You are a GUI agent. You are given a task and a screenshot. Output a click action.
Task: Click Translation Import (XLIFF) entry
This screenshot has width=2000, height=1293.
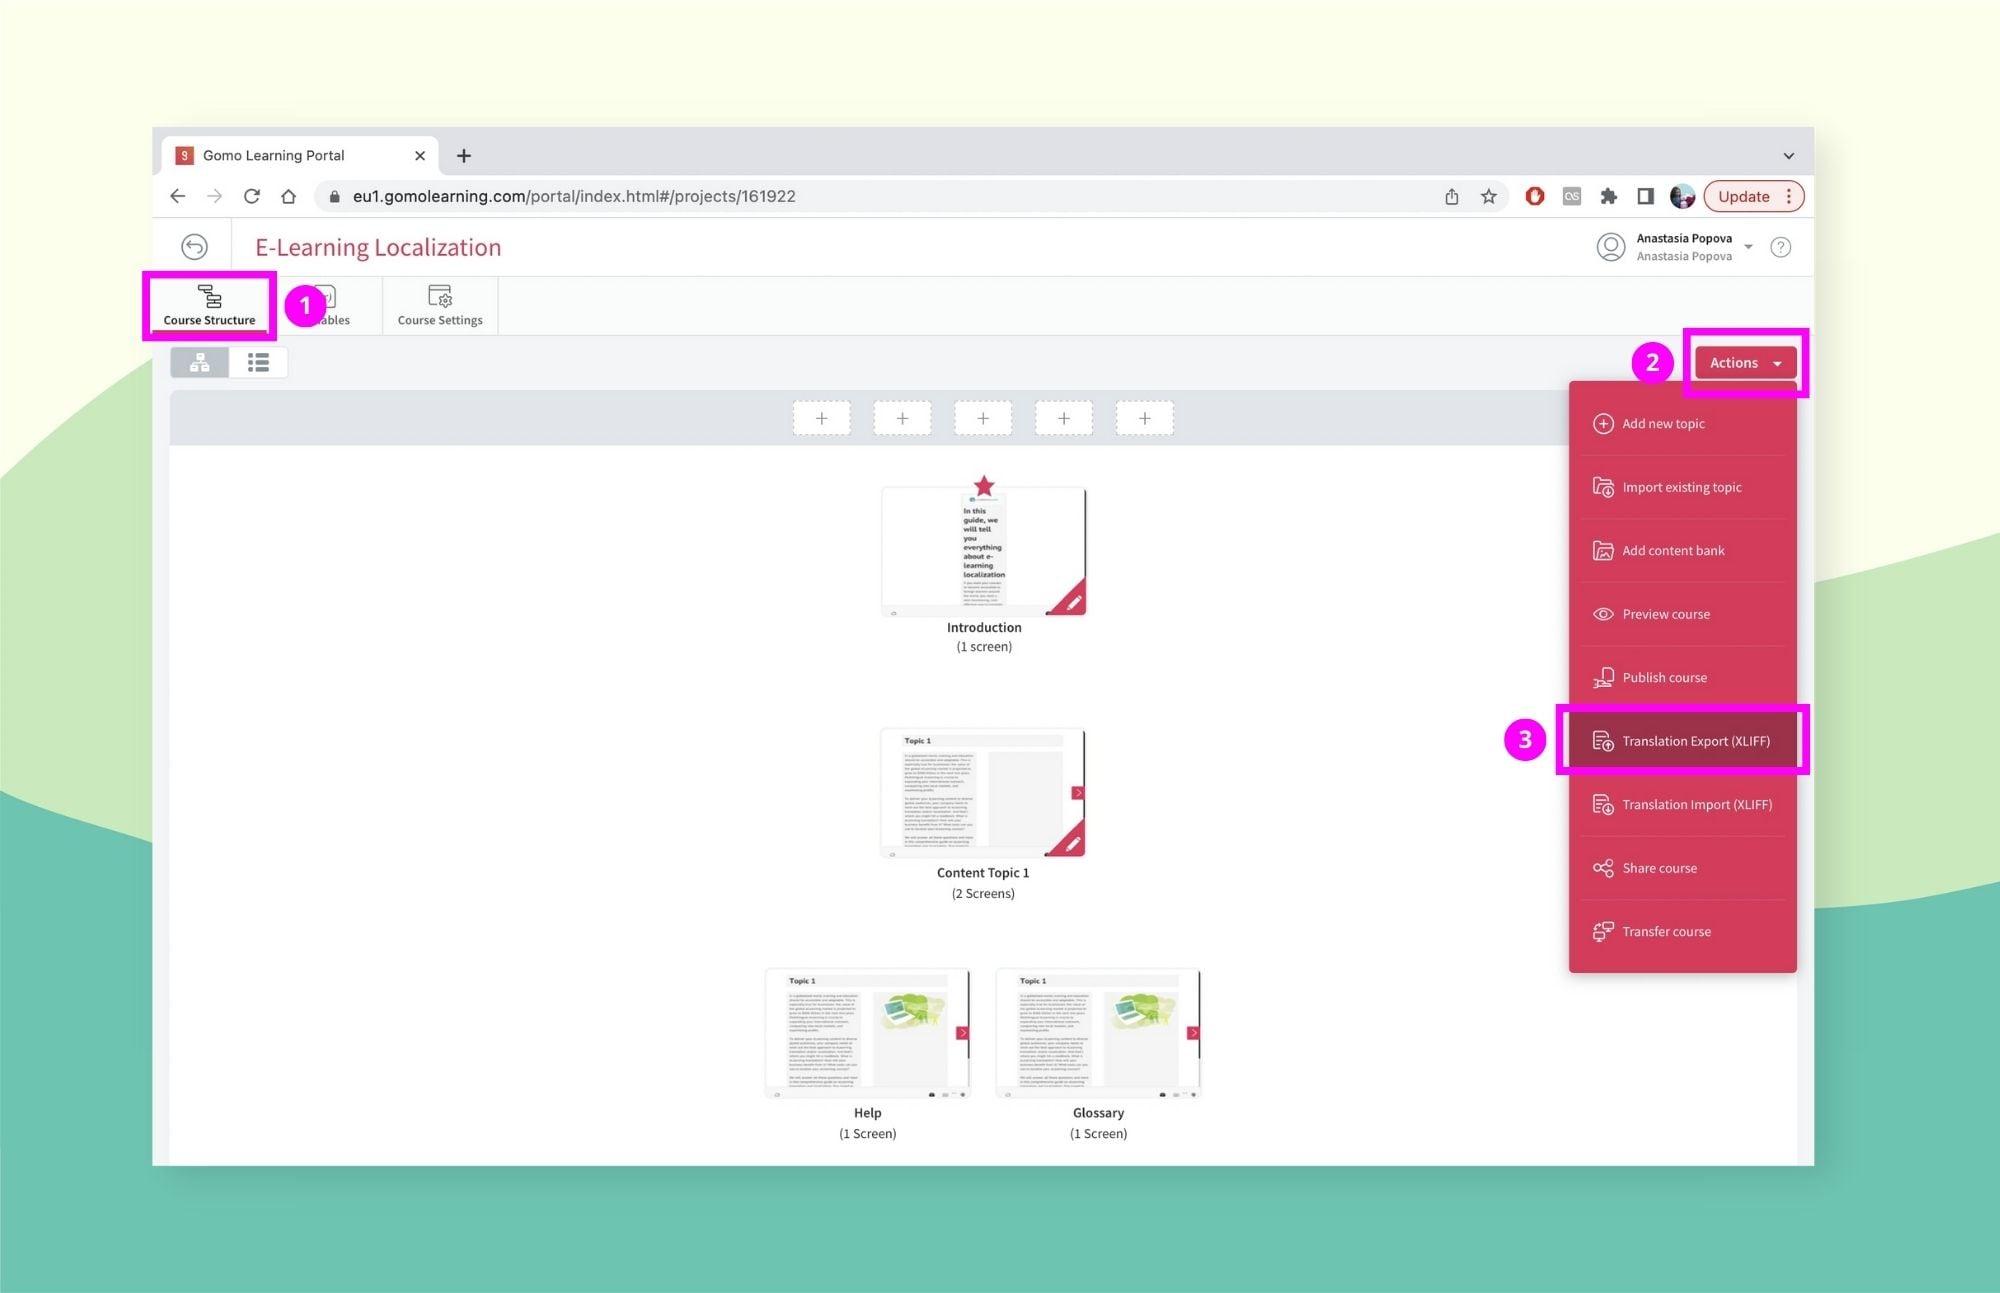[x=1696, y=805]
